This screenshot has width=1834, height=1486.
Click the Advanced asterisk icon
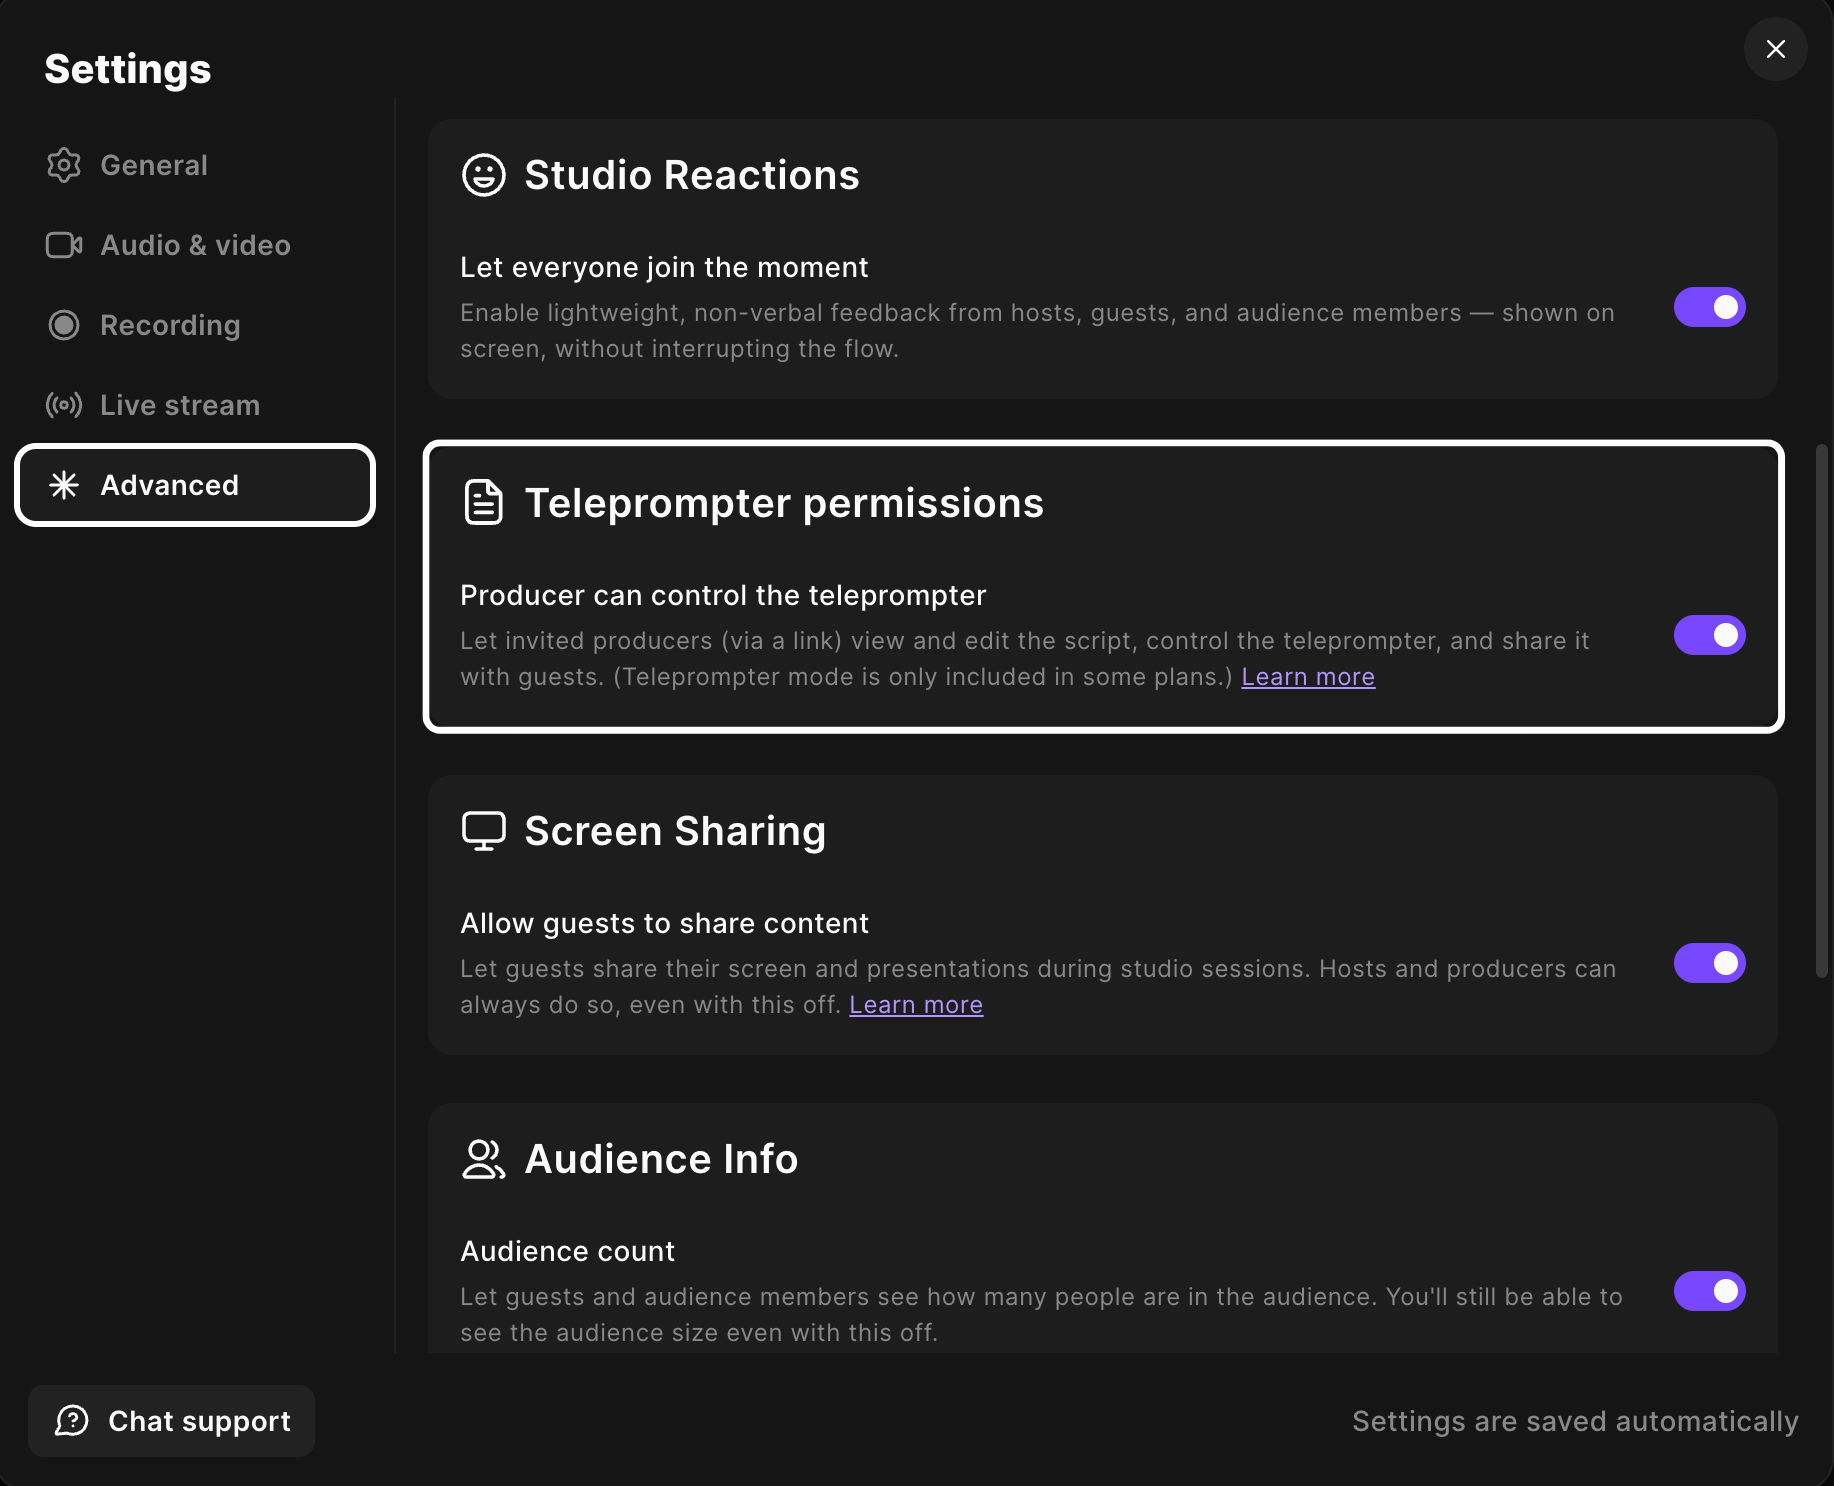pos(64,485)
